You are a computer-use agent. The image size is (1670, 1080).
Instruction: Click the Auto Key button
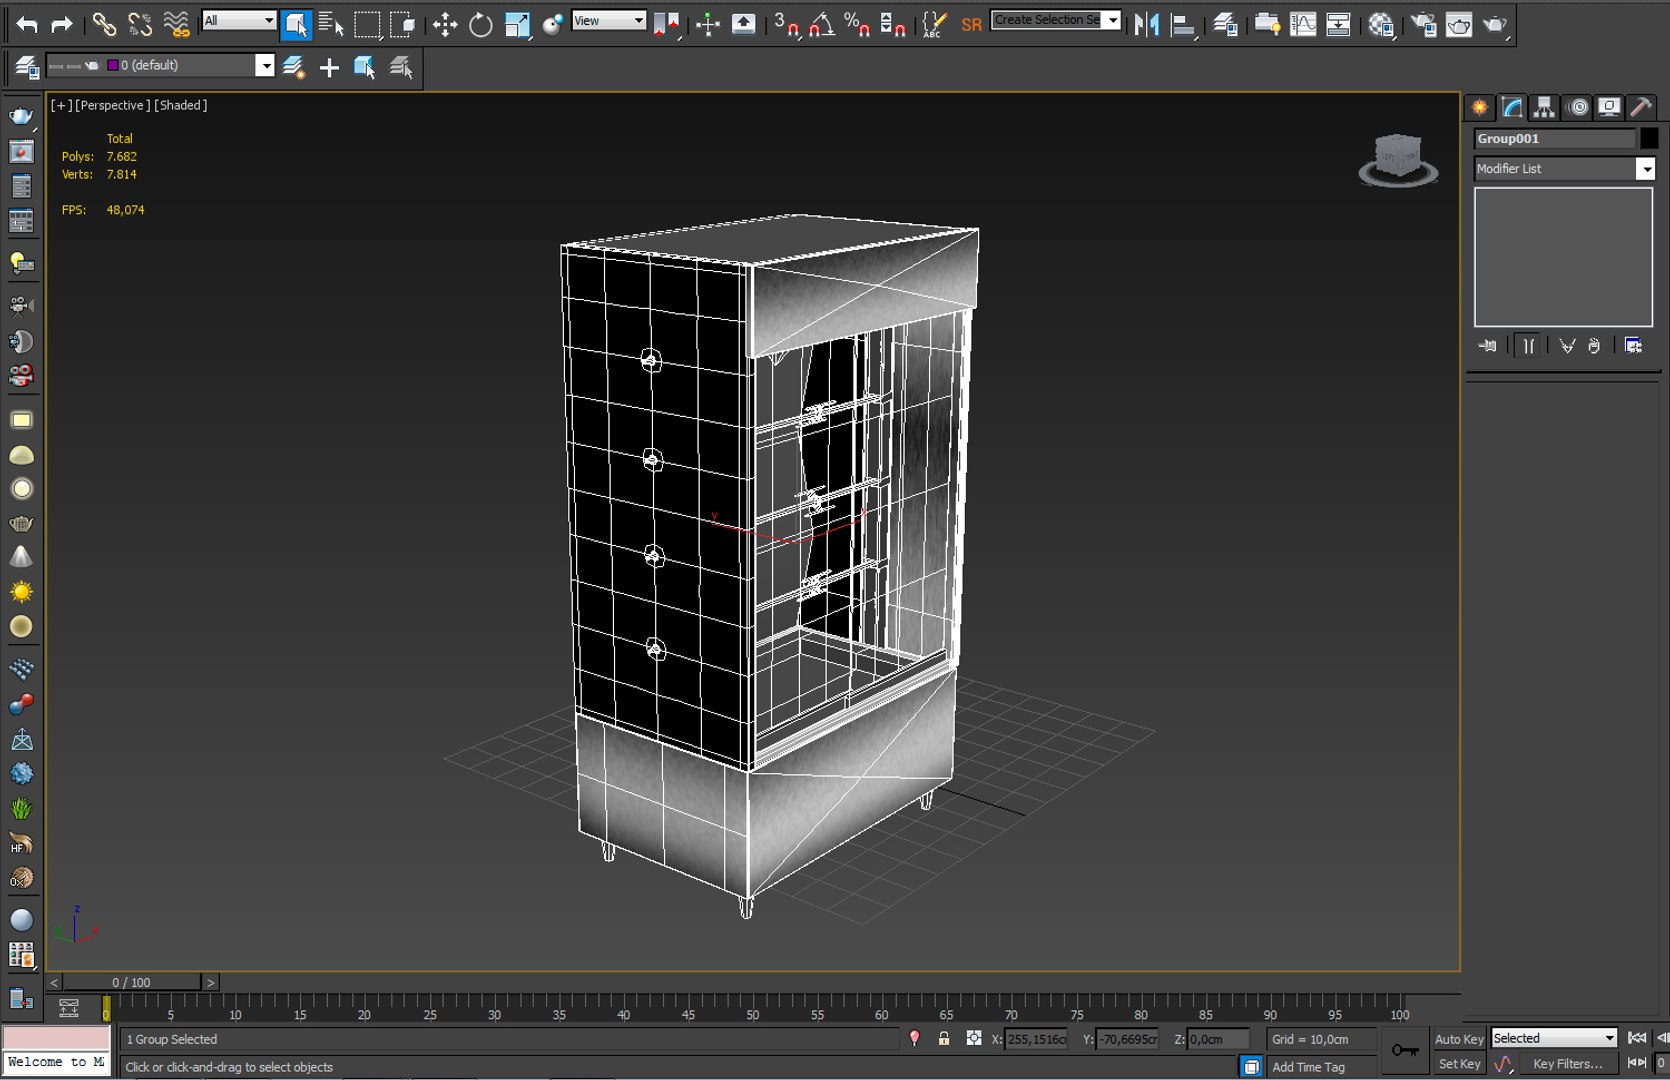pos(1458,1040)
